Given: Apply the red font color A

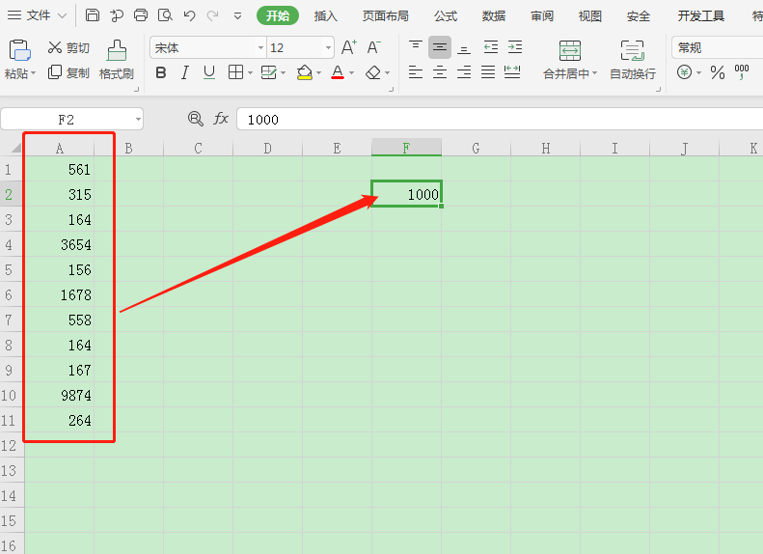Looking at the screenshot, I should click(337, 73).
